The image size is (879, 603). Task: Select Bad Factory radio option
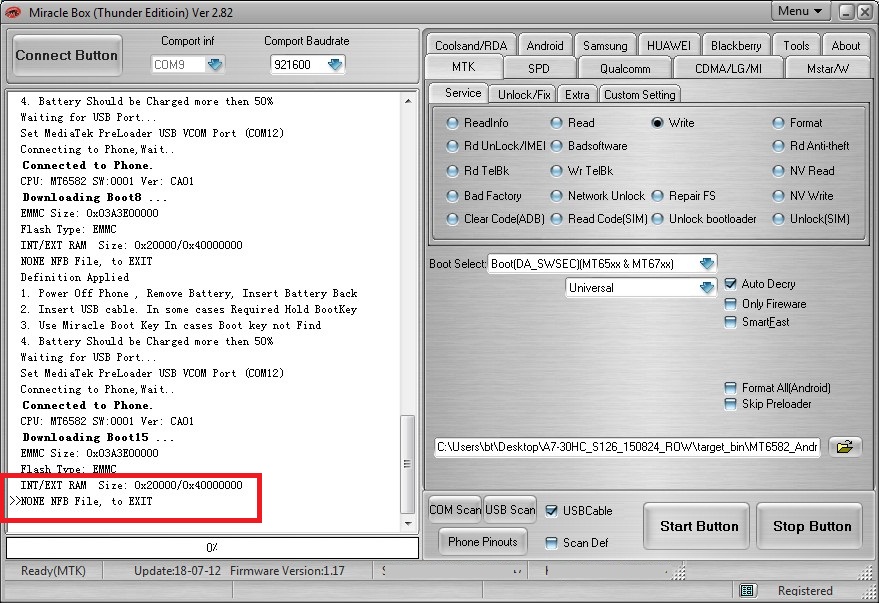452,196
